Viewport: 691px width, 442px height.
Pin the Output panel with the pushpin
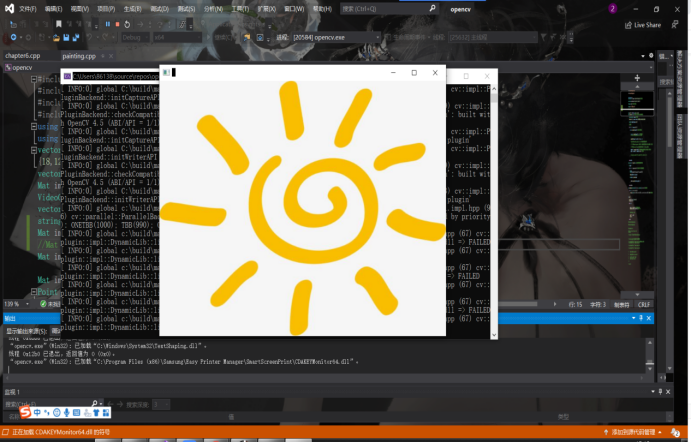(x=641, y=318)
